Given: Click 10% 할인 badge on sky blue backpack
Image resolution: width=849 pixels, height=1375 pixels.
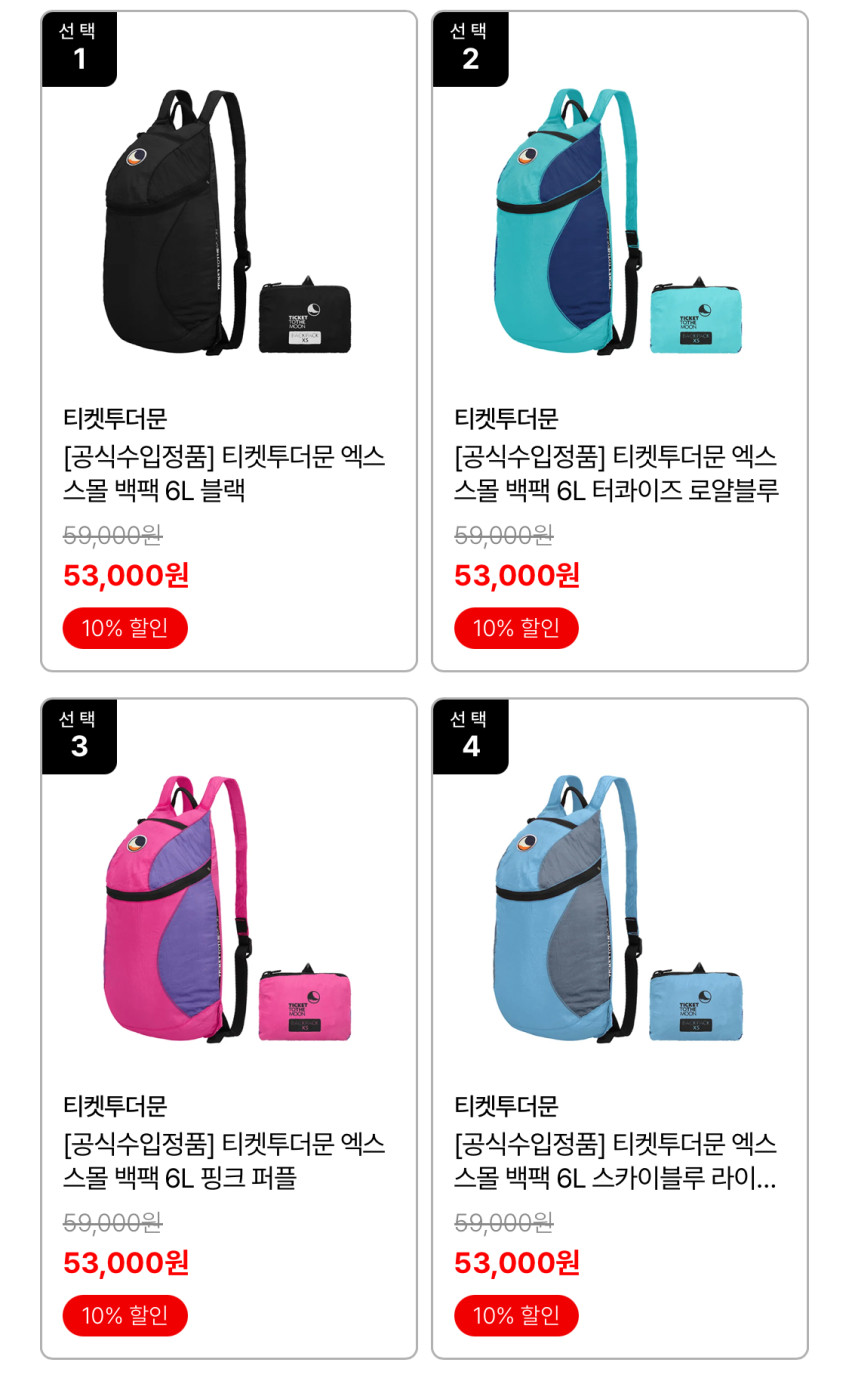Looking at the screenshot, I should (x=516, y=1315).
